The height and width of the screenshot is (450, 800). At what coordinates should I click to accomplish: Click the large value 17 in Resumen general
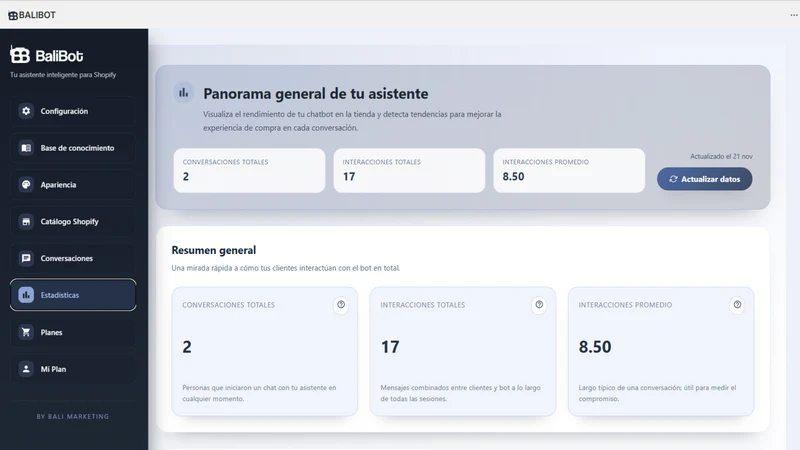(x=390, y=347)
